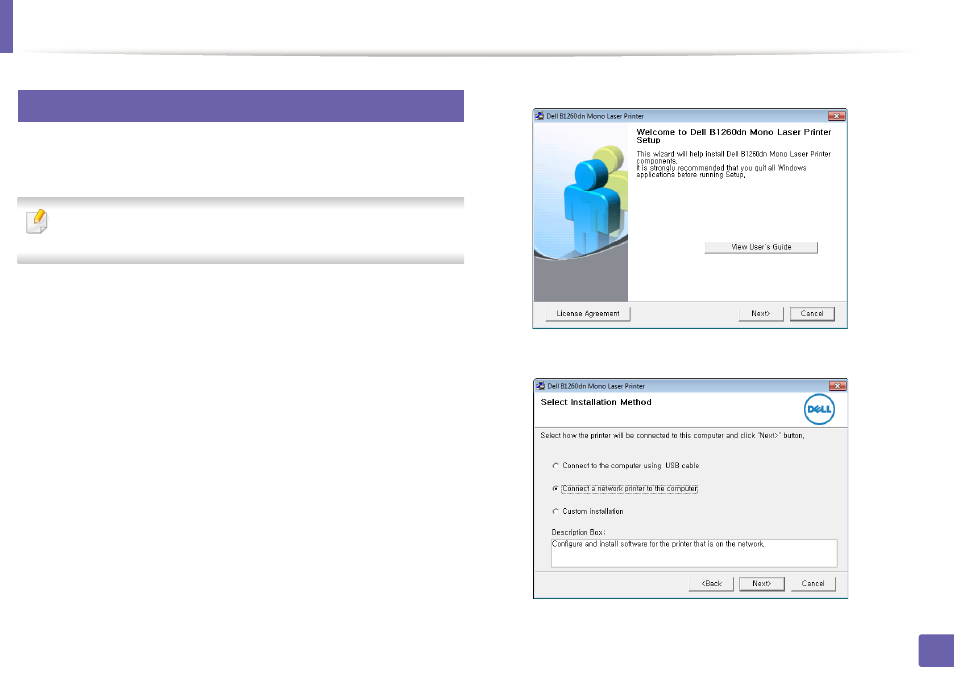This screenshot has height=674, width=954.
Task: Click the 'Description Box:' label
Action: coord(578,532)
